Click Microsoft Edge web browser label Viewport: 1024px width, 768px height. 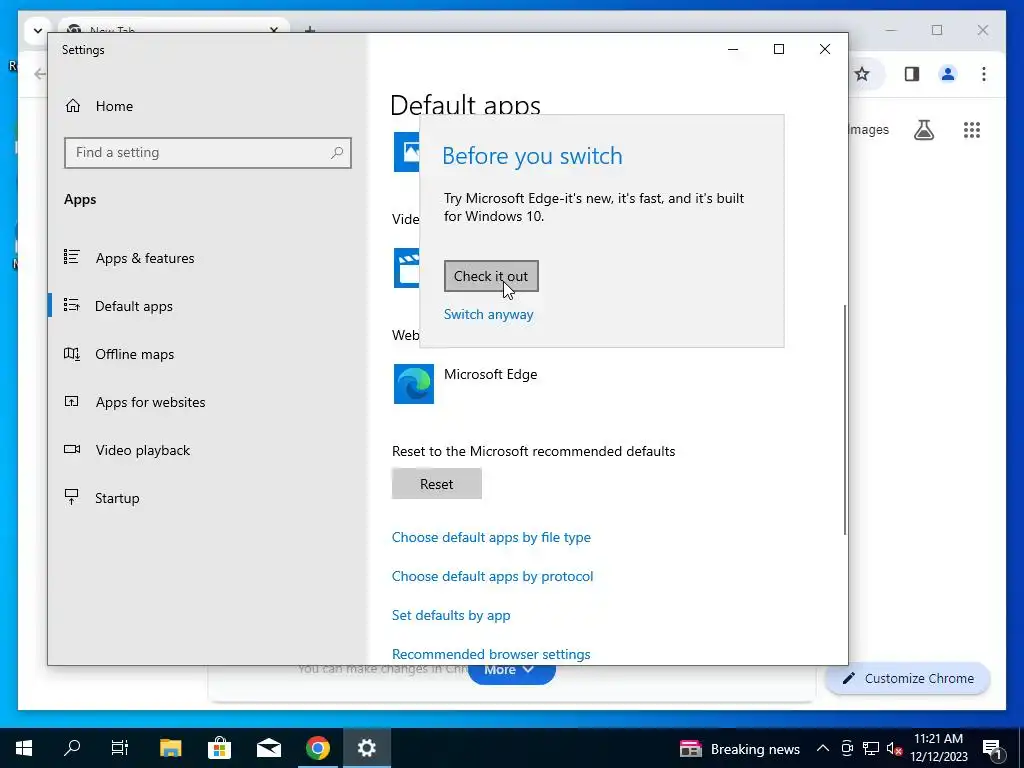[x=490, y=374]
